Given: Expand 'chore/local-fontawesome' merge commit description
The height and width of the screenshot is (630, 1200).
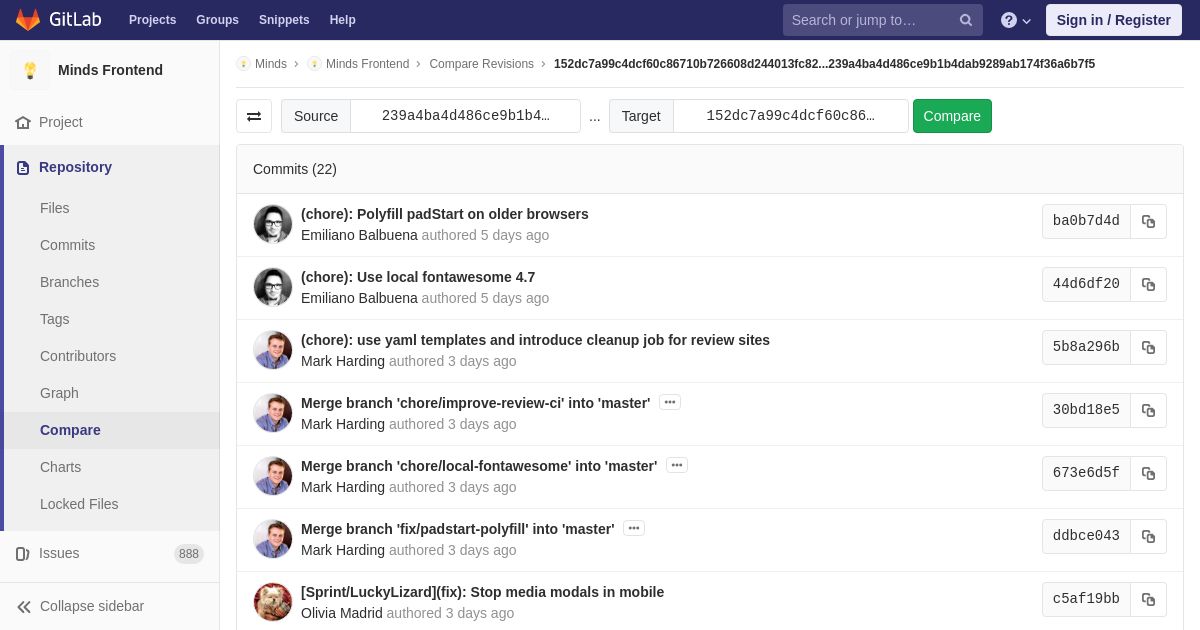Looking at the screenshot, I should (677, 465).
